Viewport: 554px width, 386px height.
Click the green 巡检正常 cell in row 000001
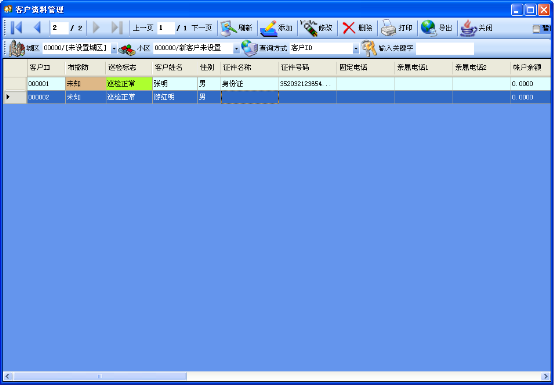point(129,84)
